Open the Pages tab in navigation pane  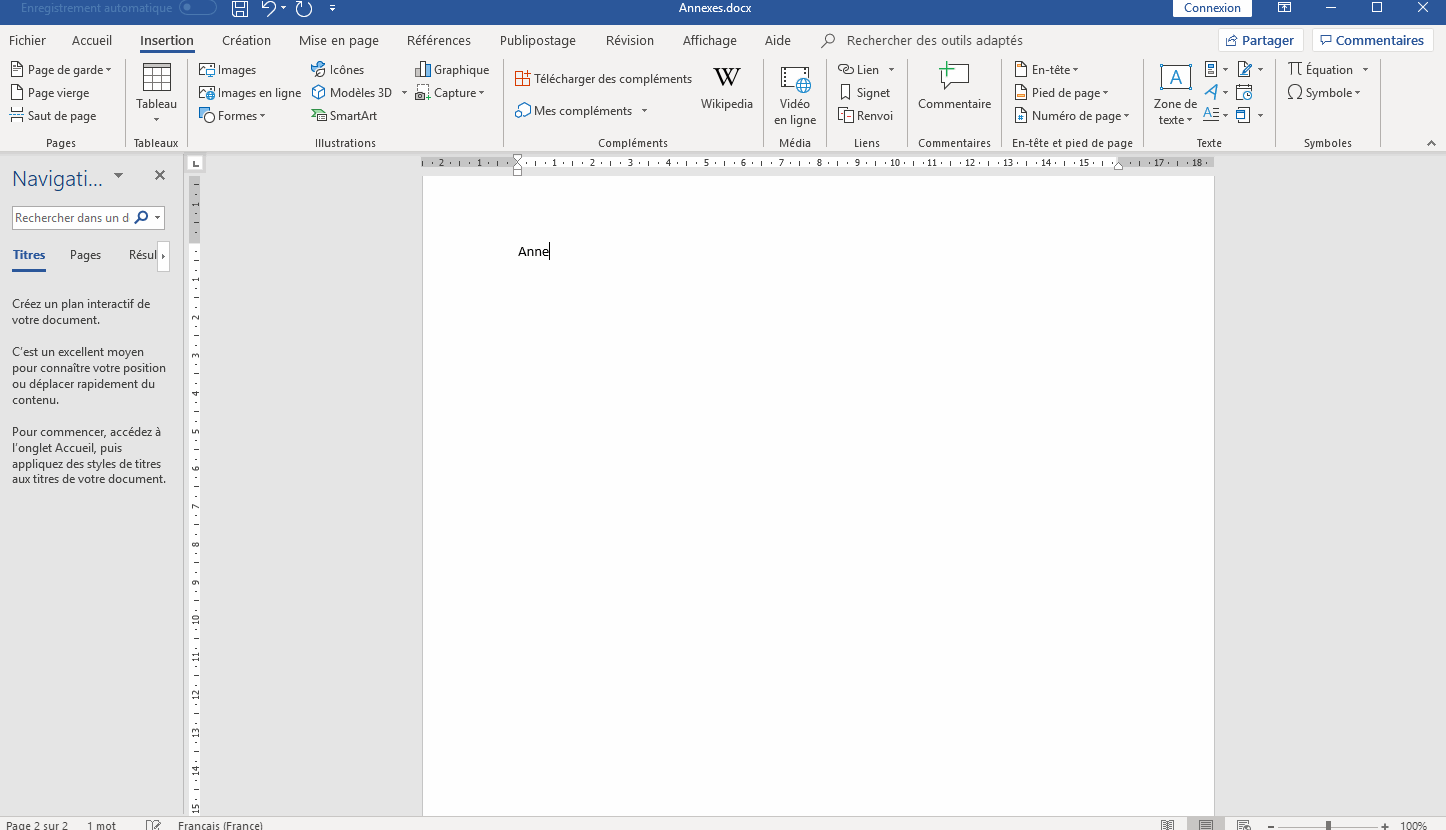pos(85,255)
